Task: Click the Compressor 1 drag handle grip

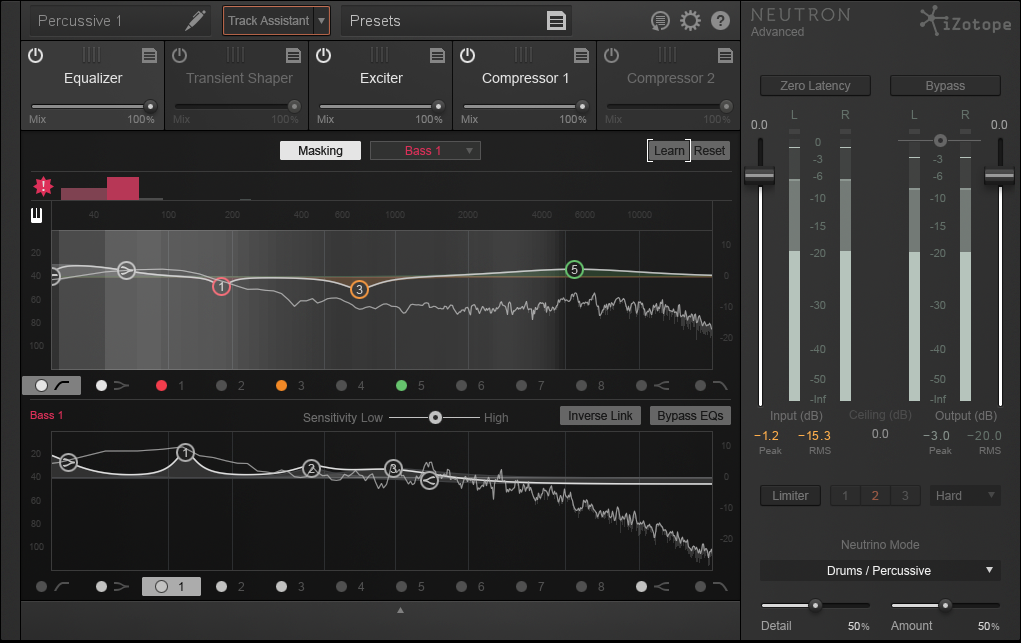Action: point(524,55)
